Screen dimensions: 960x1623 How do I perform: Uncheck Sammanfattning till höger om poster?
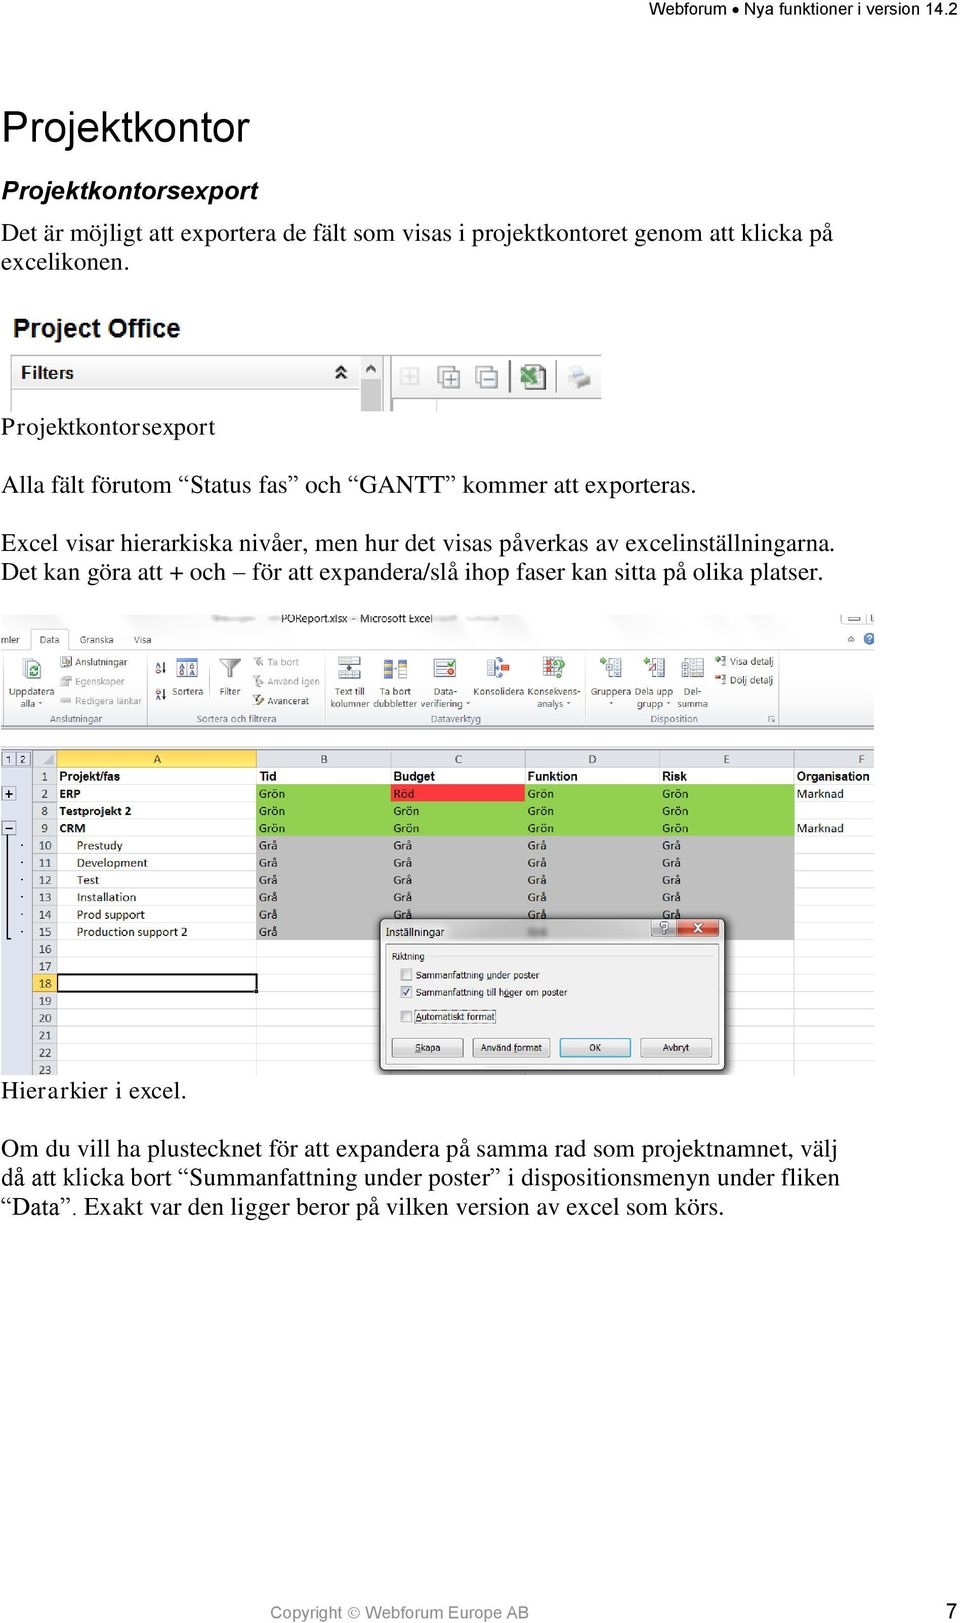pos(406,993)
